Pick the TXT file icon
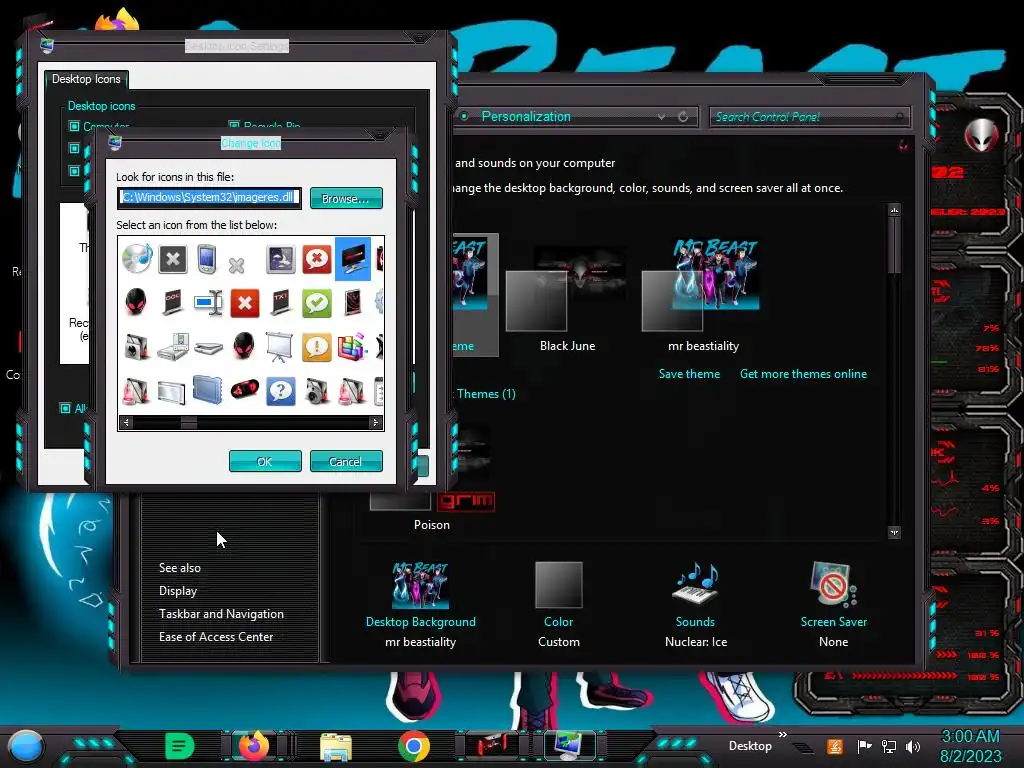 tap(281, 303)
